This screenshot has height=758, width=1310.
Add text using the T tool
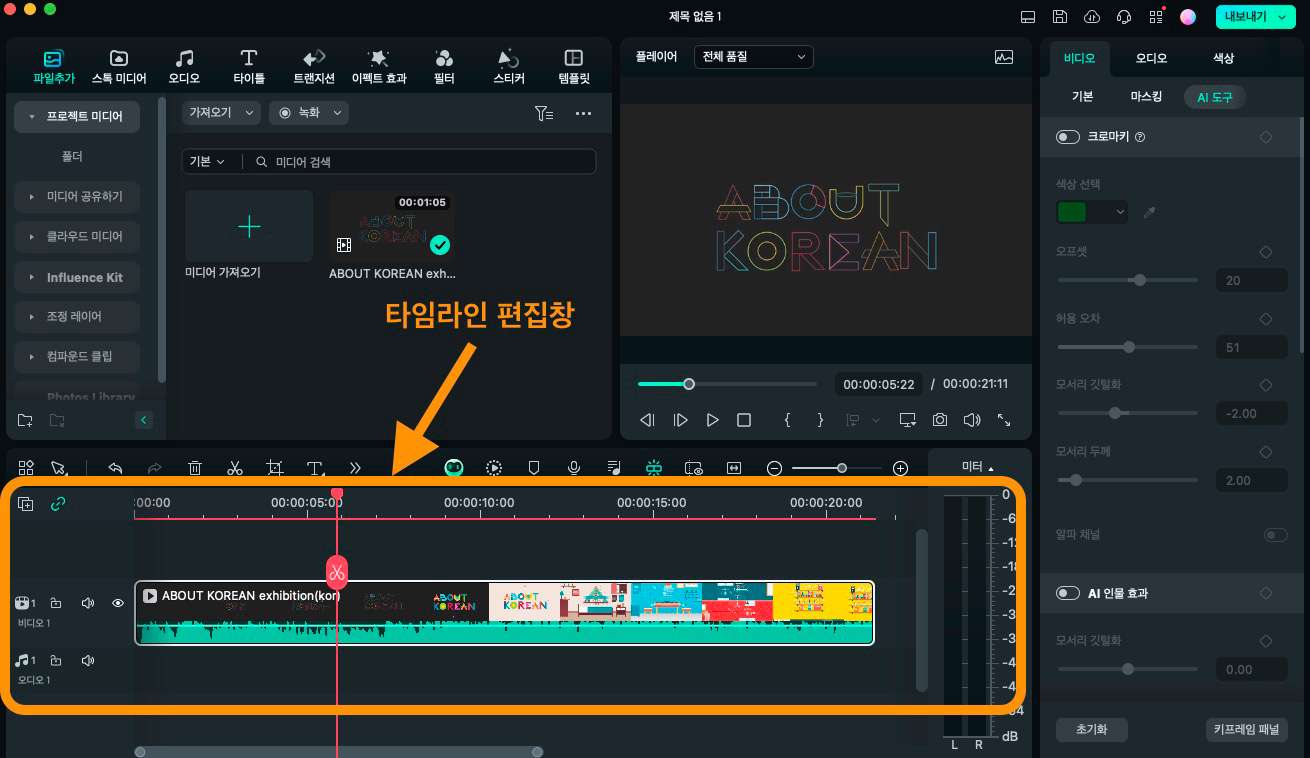[316, 467]
